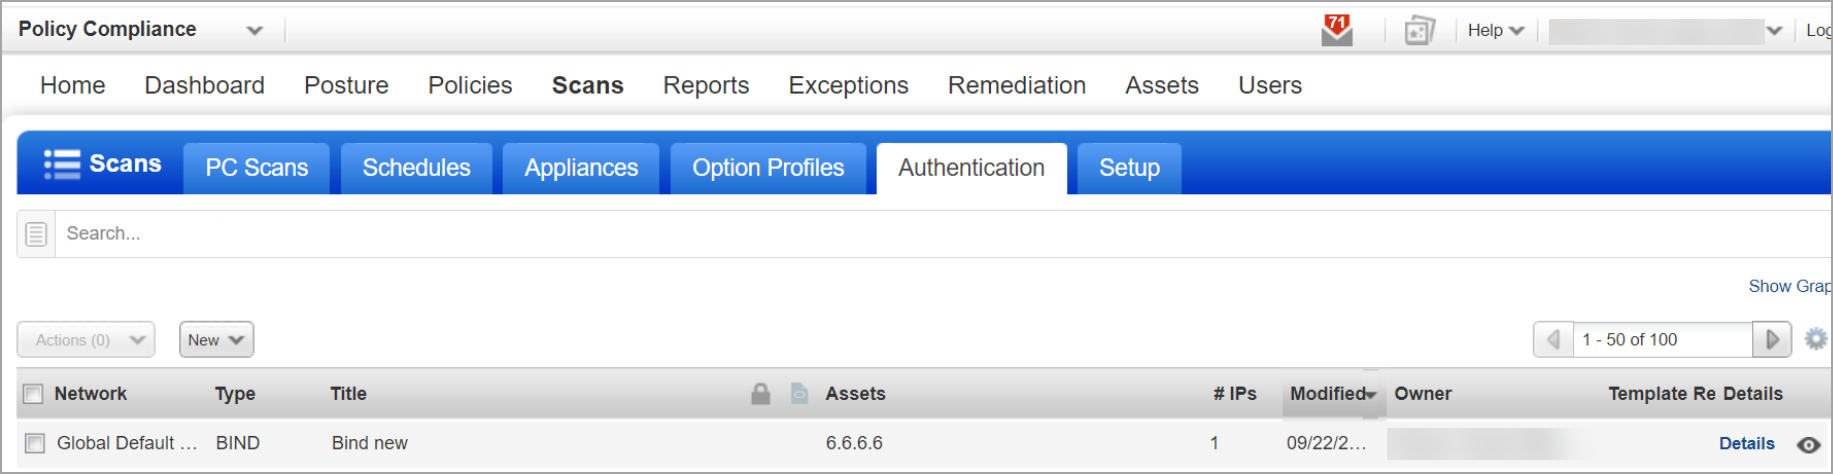Open the Reports menu item
Viewport: 1833px width, 474px height.
706,85
